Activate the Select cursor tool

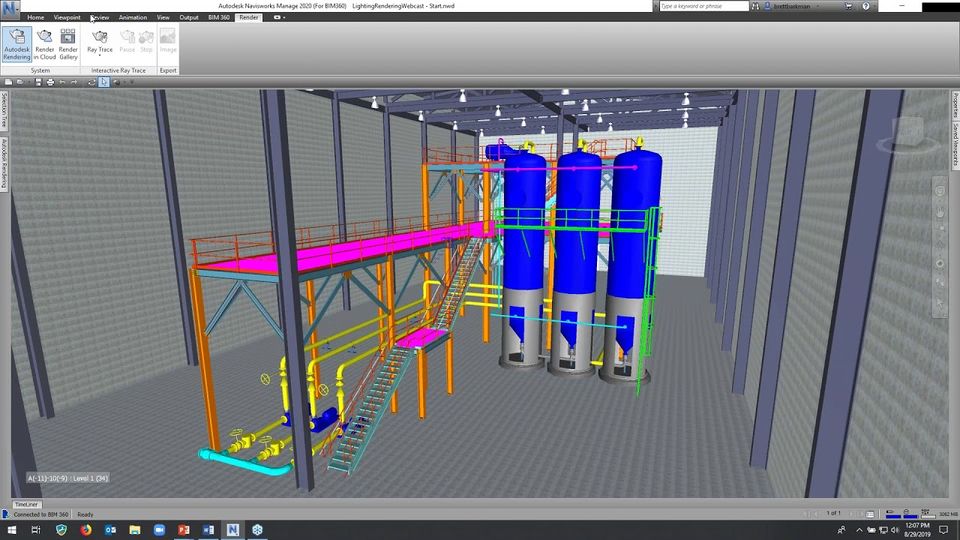tap(104, 82)
